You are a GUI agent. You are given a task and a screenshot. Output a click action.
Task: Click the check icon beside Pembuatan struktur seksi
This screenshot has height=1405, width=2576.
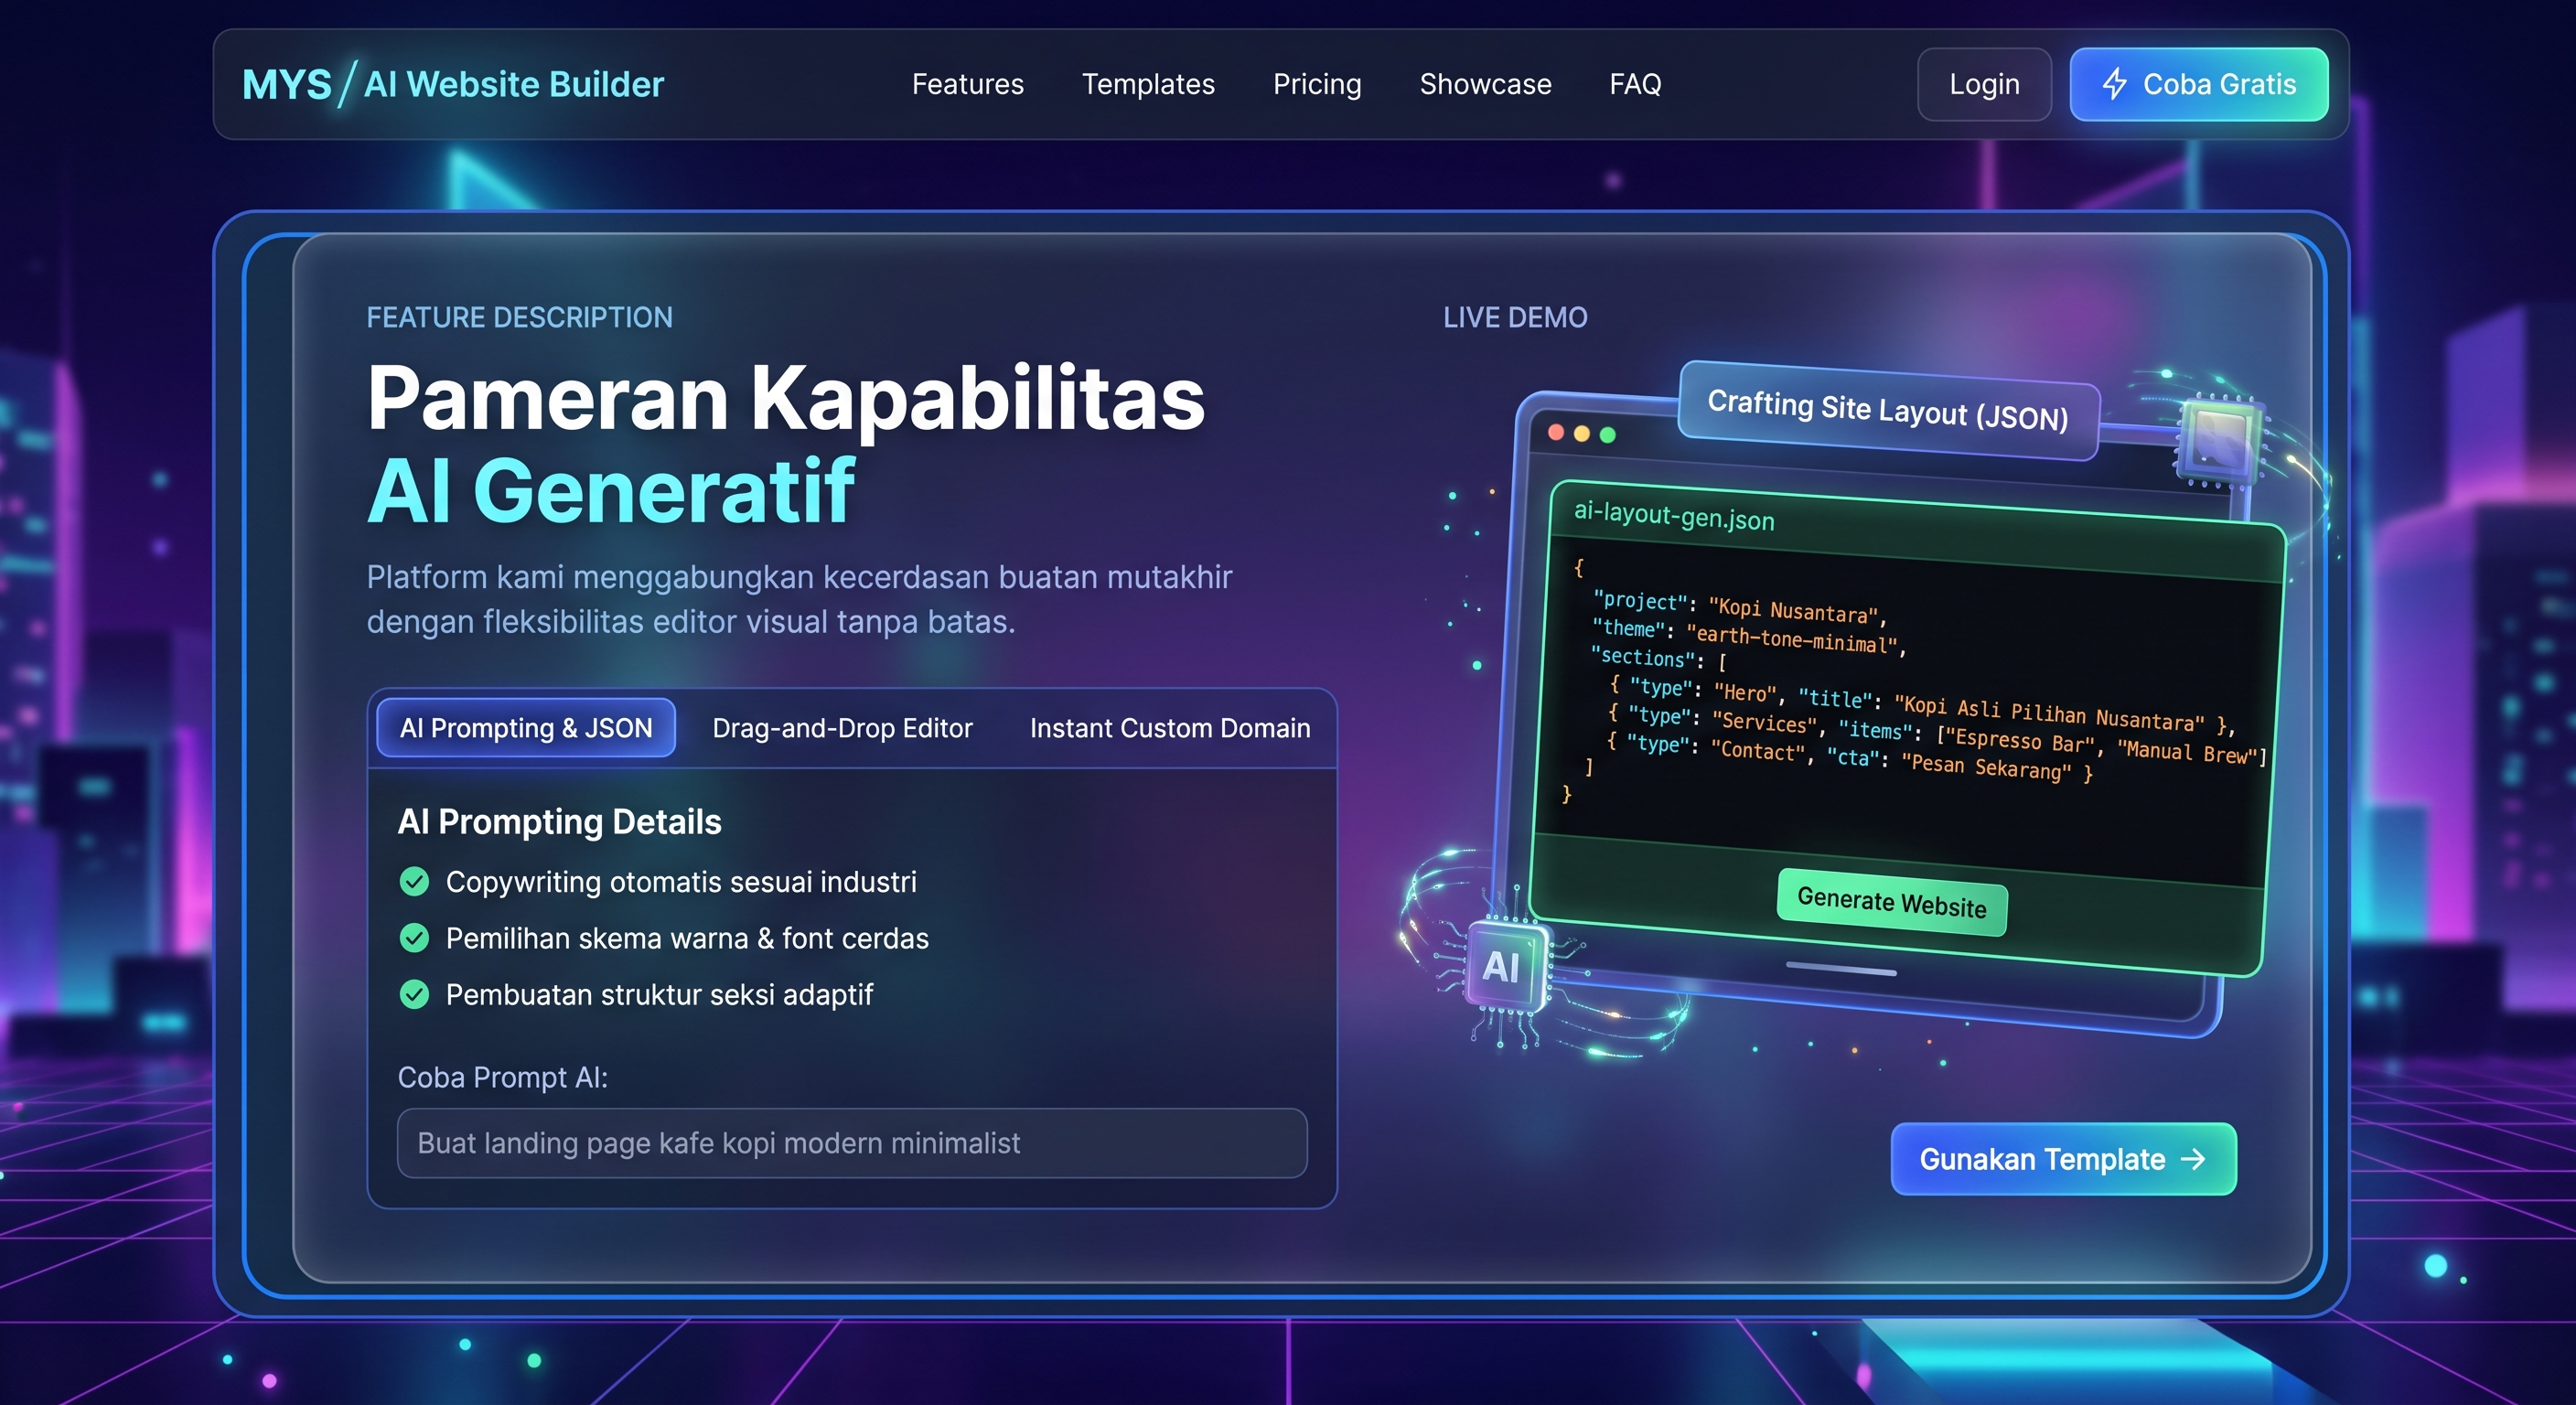pos(414,994)
